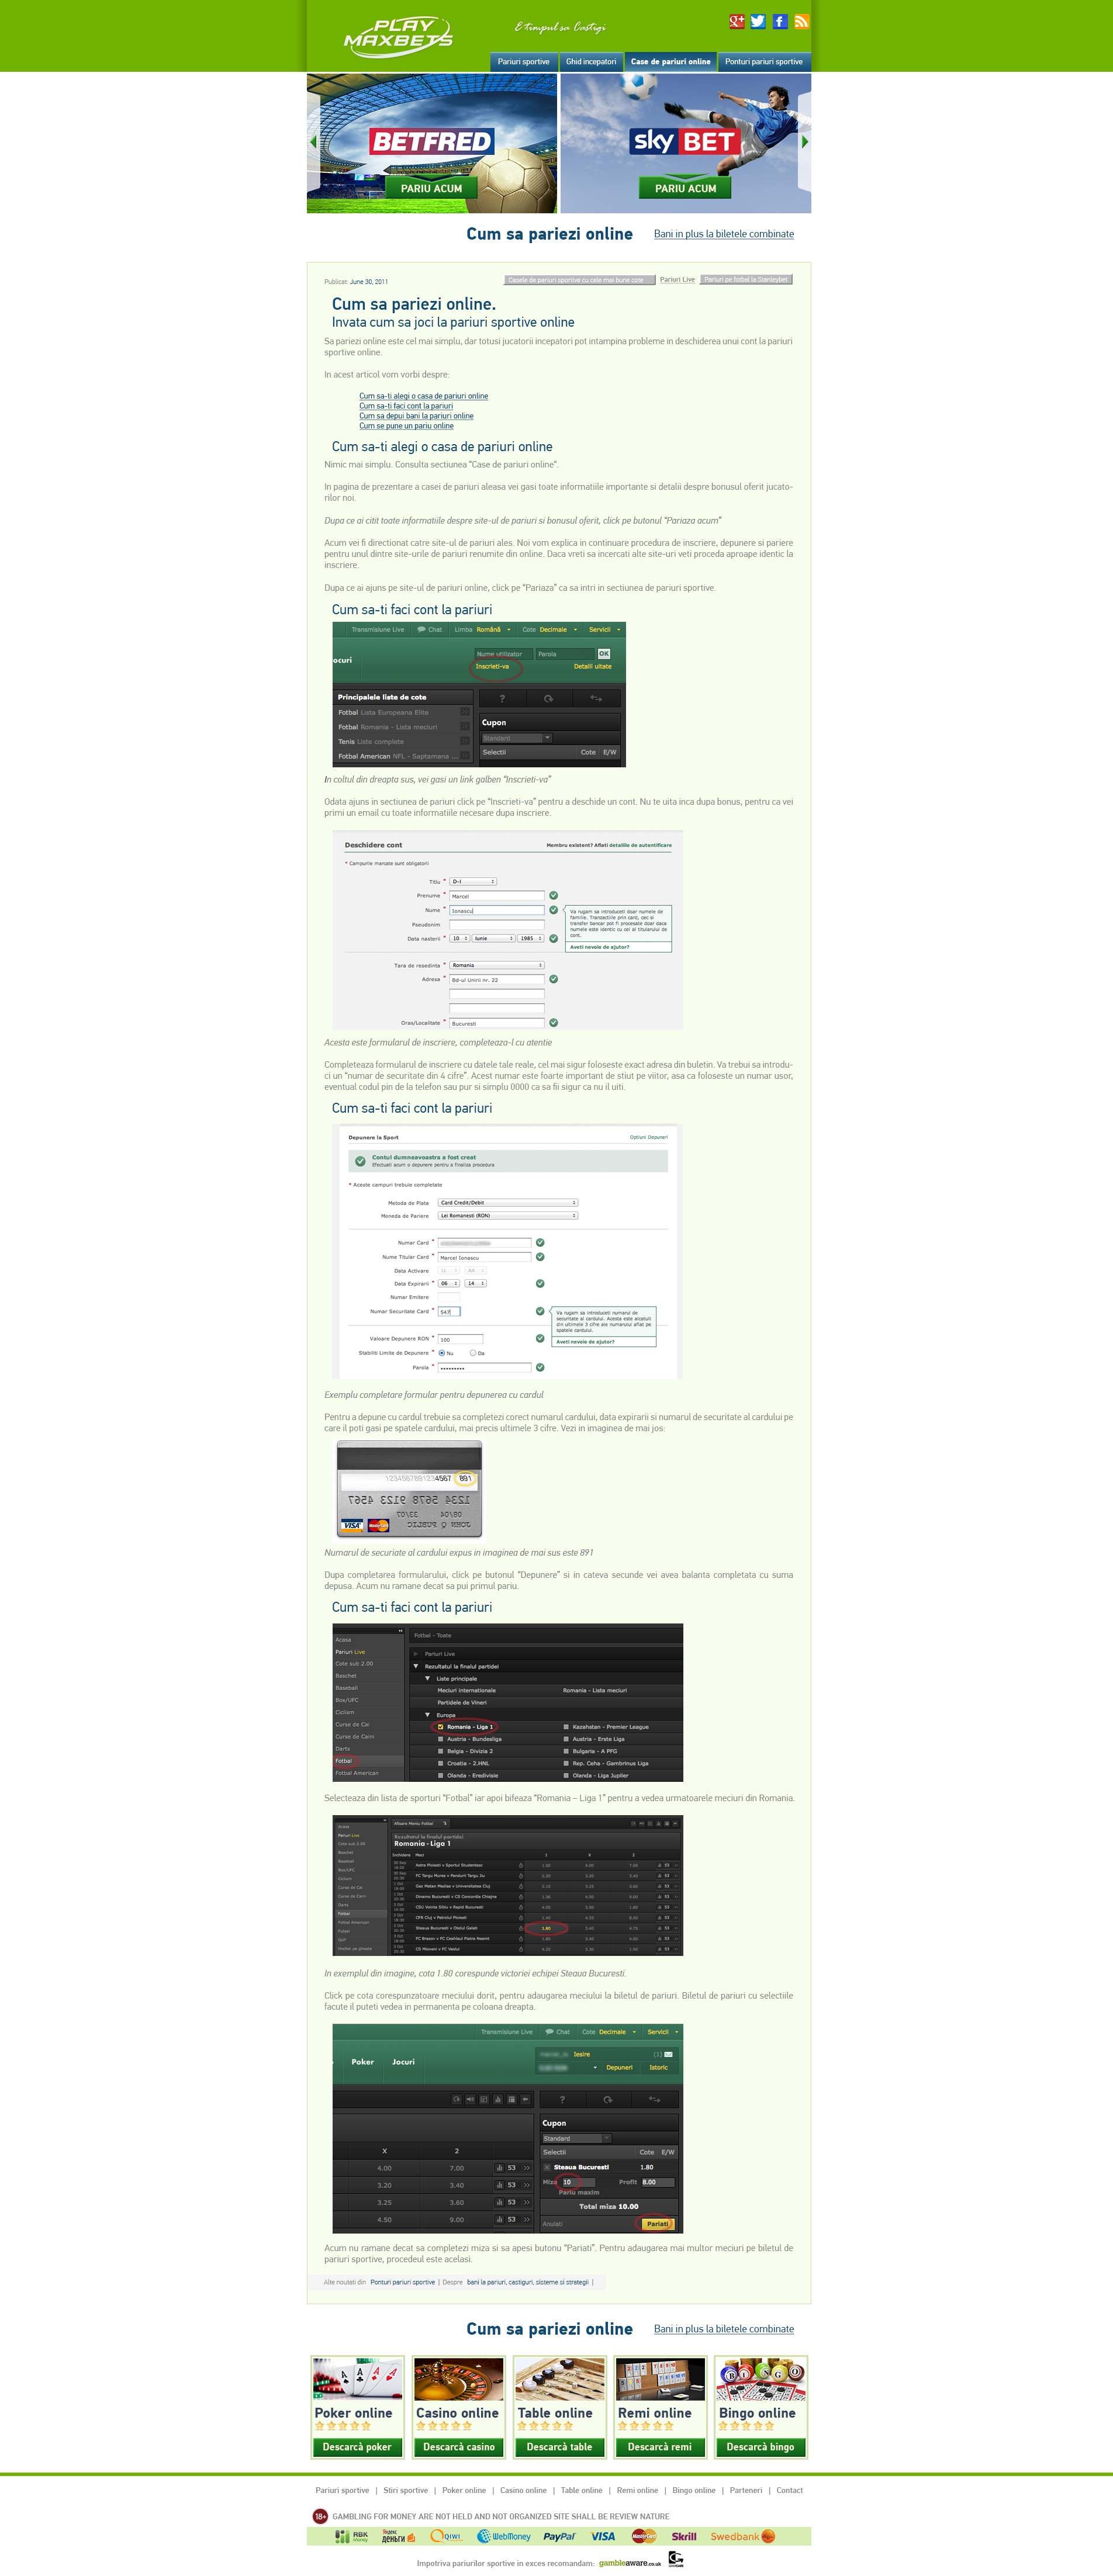1113x2576 pixels.
Task: Follow the 'Cum se pune un pariu online' link
Action: pos(407,426)
